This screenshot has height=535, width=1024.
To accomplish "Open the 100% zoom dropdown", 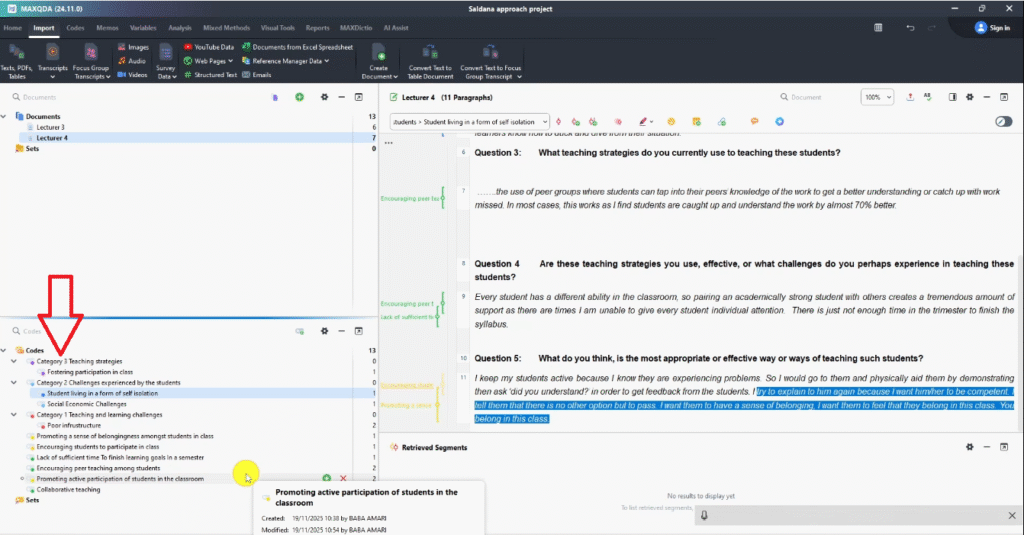I will (x=877, y=97).
